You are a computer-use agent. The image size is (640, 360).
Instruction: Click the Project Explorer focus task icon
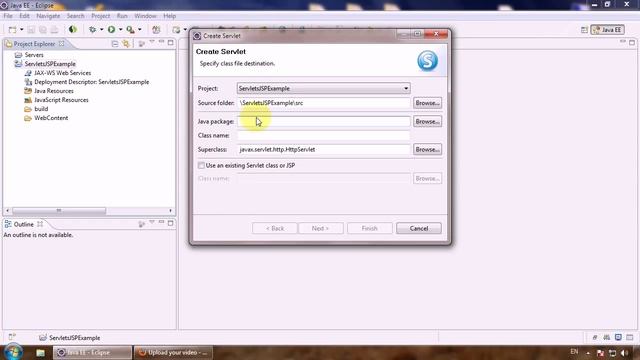(142, 44)
